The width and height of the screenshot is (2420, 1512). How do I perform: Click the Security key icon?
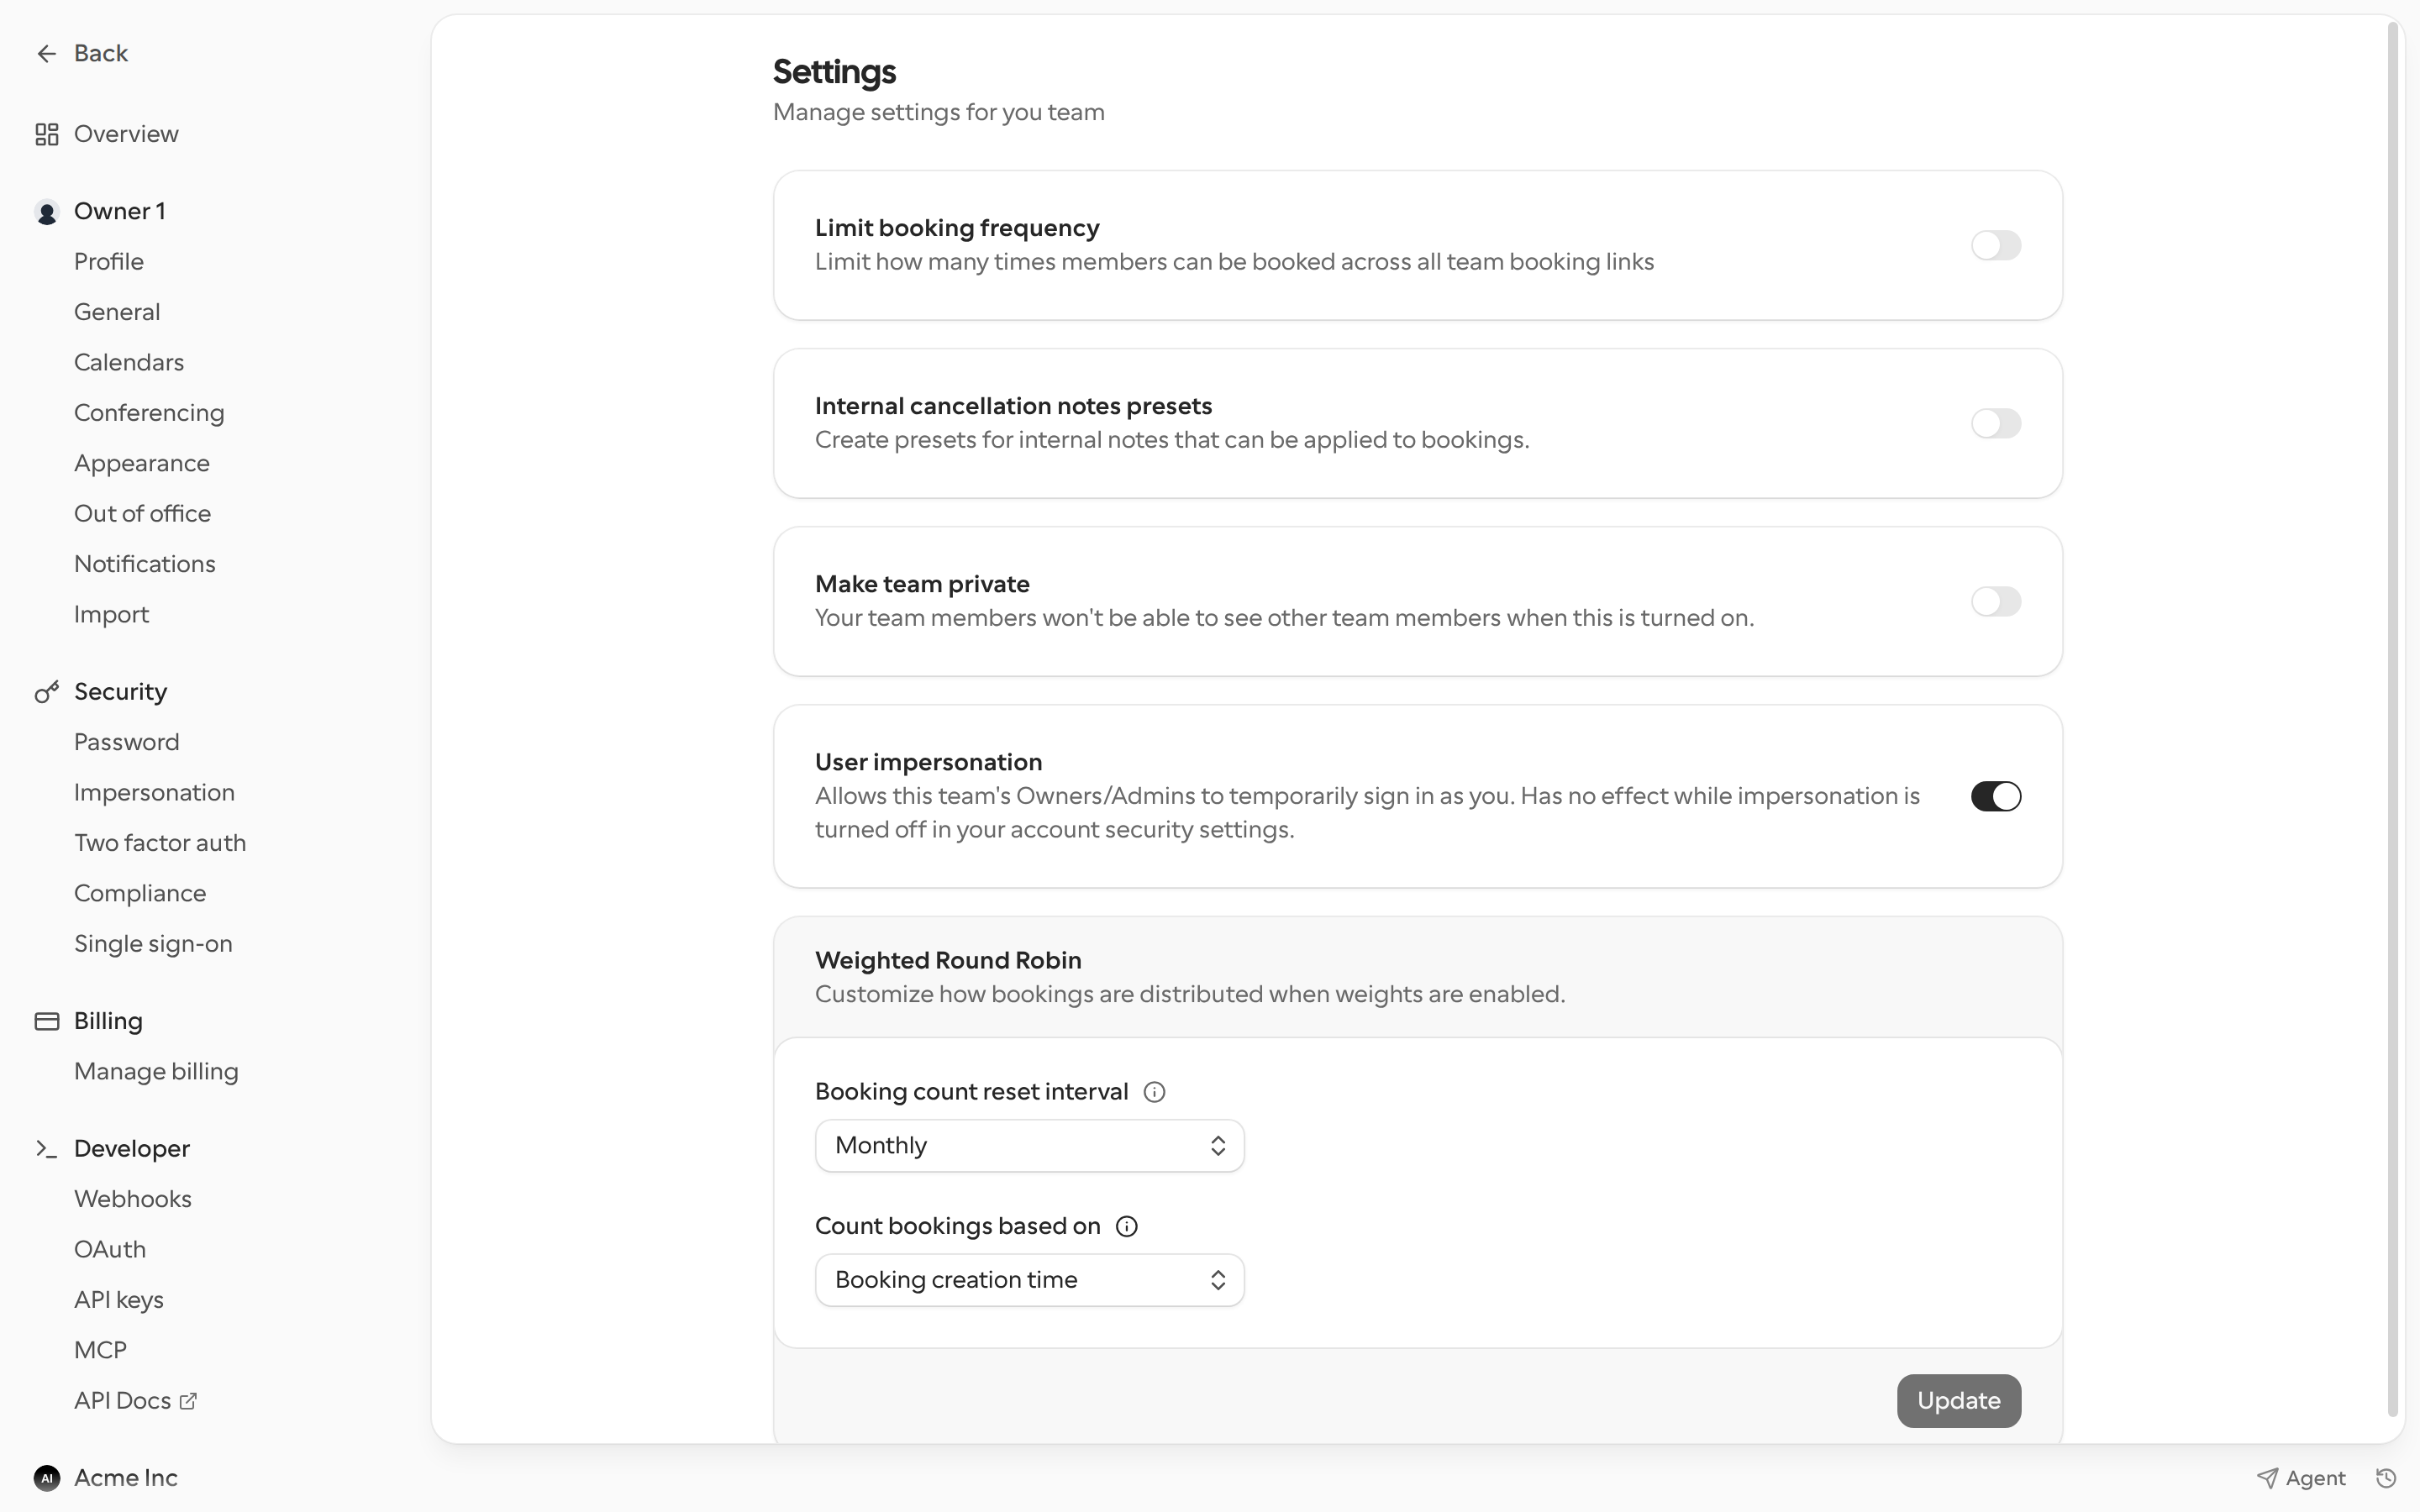click(x=46, y=692)
